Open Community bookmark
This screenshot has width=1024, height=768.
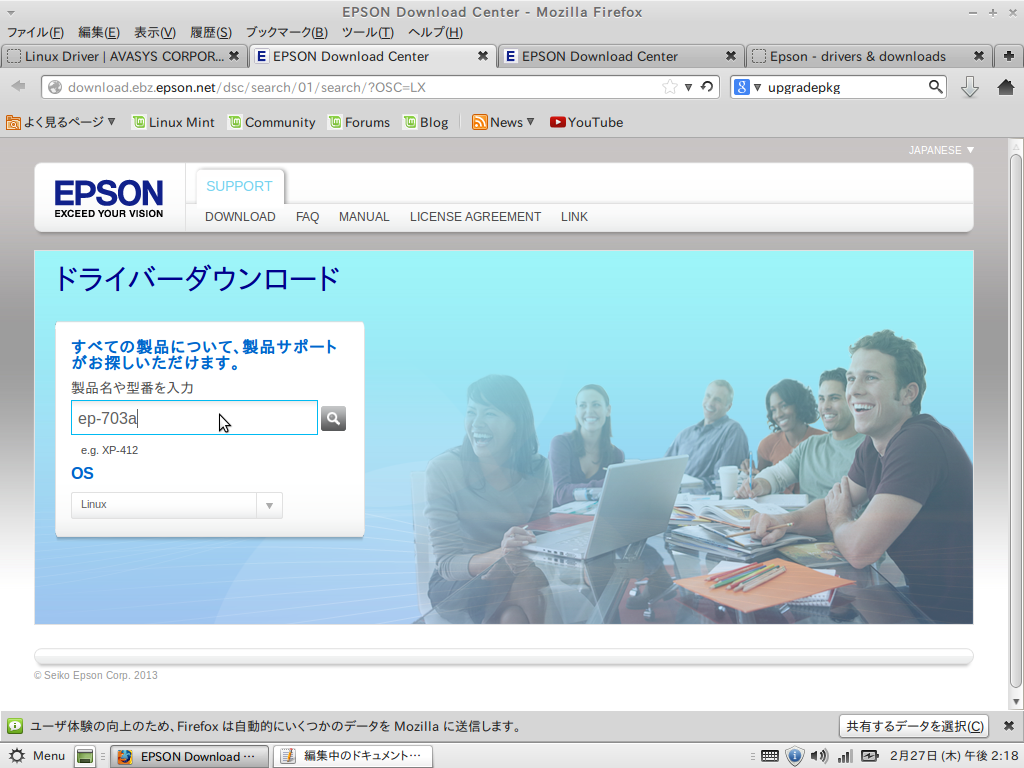(272, 122)
